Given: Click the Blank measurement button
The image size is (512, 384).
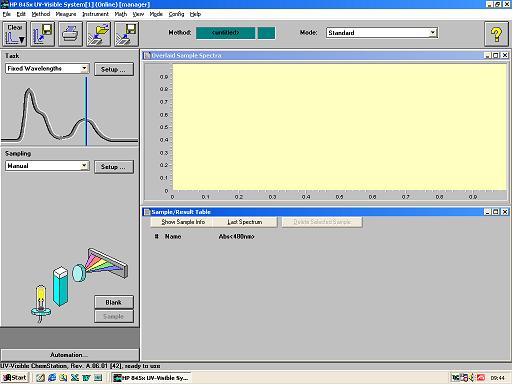Looking at the screenshot, I should tap(114, 302).
